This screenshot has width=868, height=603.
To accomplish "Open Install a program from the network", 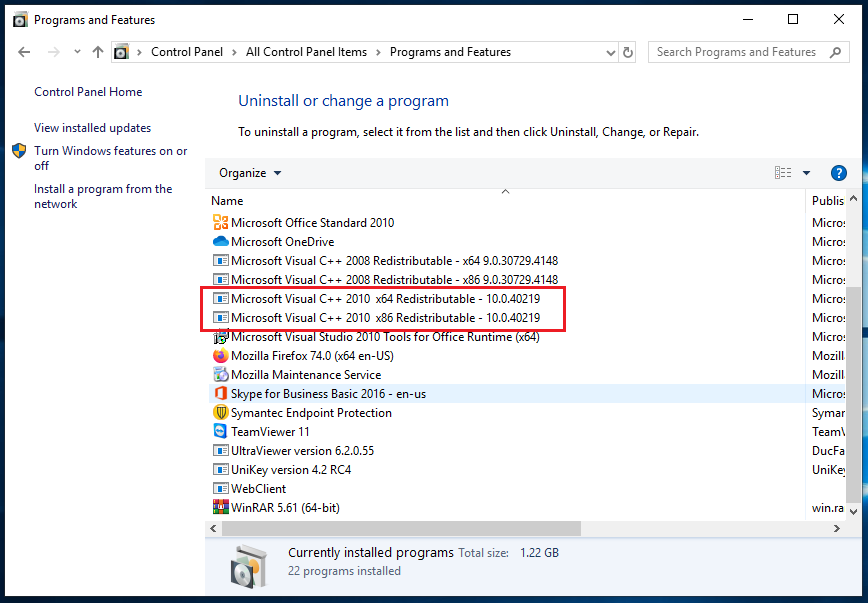I will [x=103, y=196].
